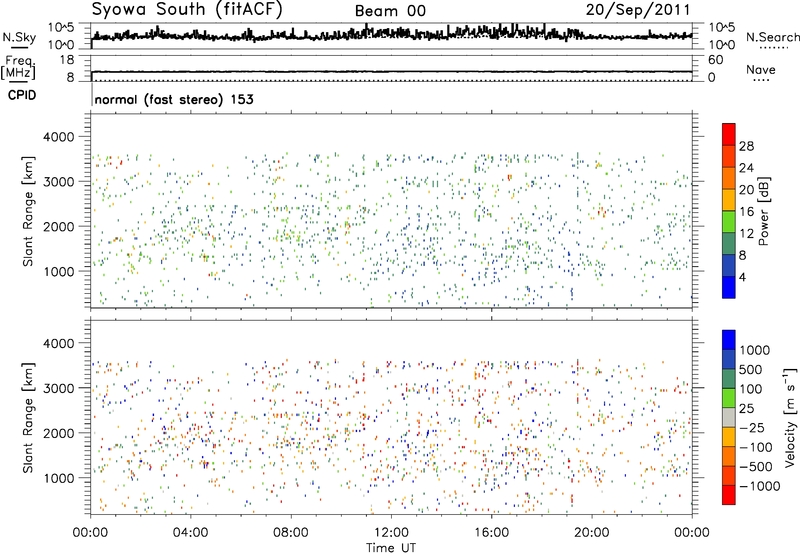This screenshot has width=800, height=554.
Task: Pick the red bottom segment of velocity bar
Action: click(x=729, y=495)
